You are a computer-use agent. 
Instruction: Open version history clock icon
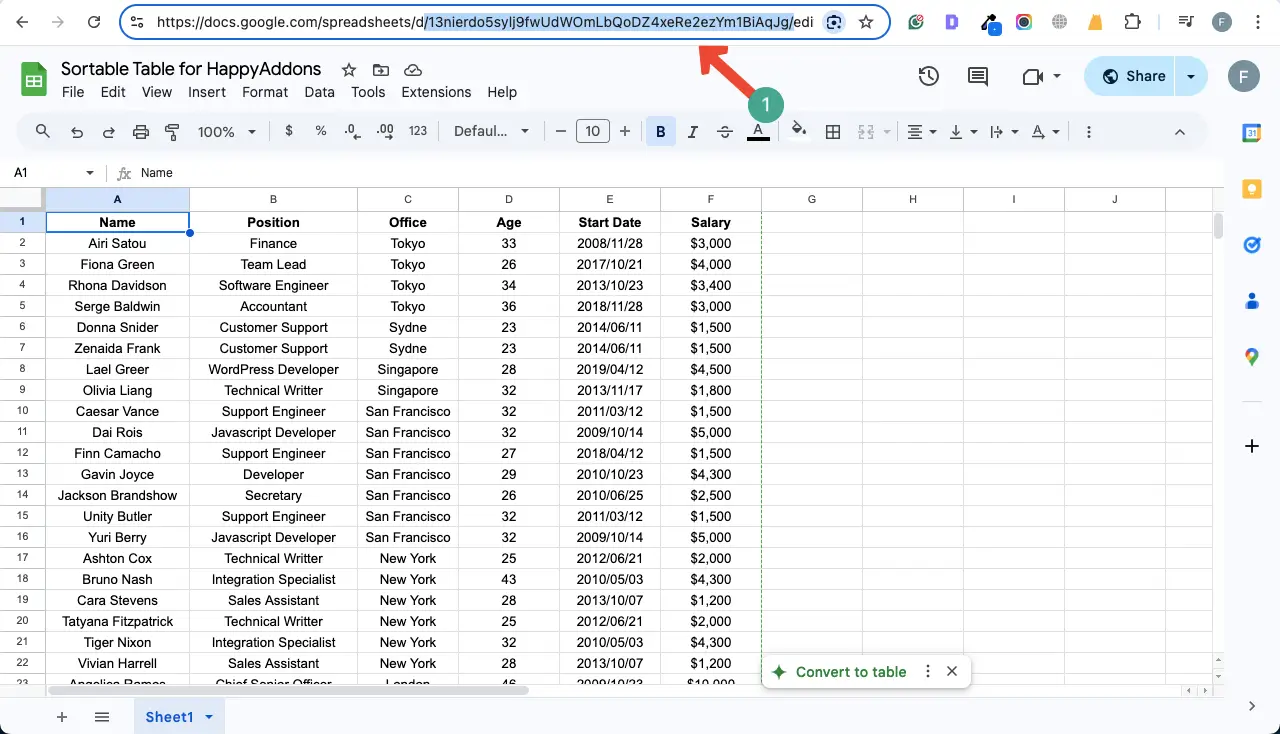(929, 76)
